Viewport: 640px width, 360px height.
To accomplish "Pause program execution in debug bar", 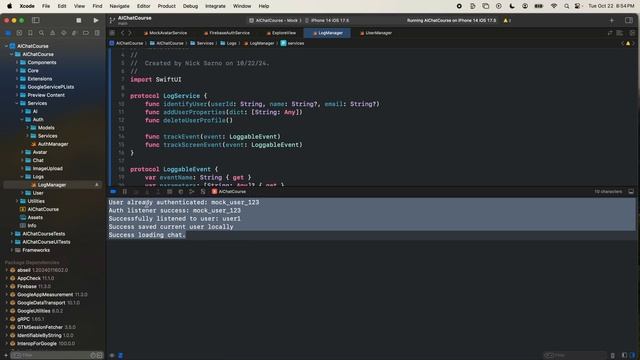I will tap(125, 191).
